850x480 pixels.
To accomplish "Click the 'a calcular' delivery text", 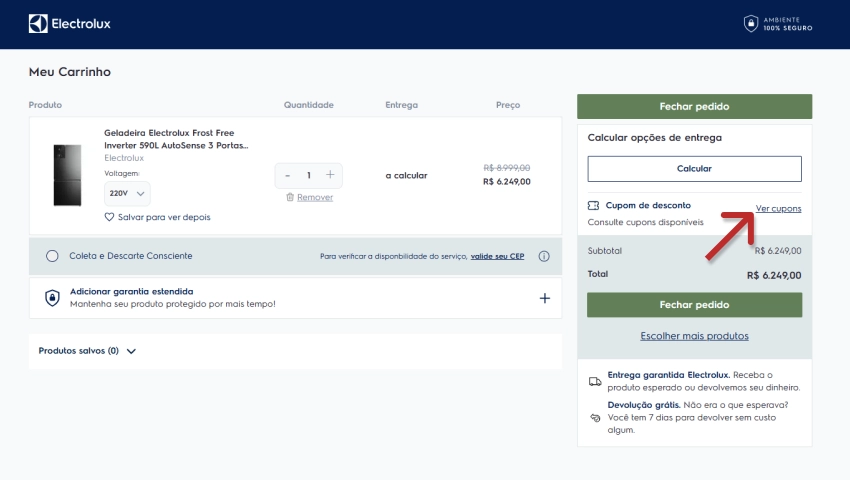I will tap(407, 176).
